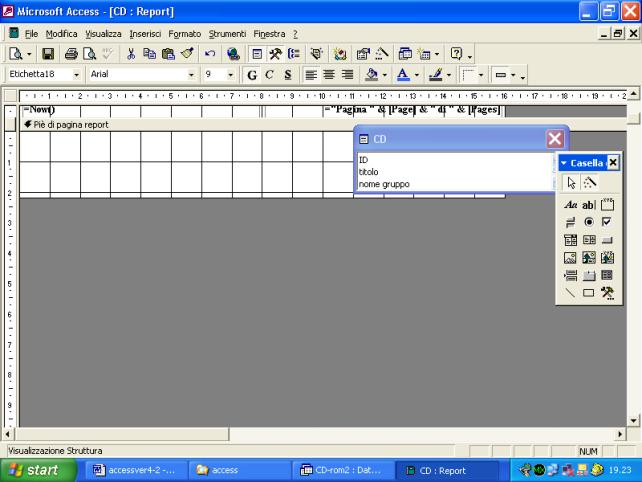Select the Text Box (ab|) tool
The height and width of the screenshot is (482, 642).
click(x=588, y=204)
